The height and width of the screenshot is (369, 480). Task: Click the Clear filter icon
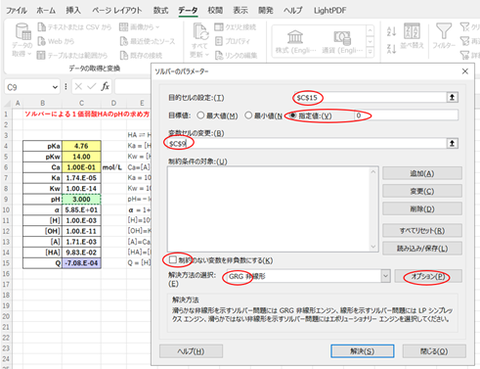(465, 27)
